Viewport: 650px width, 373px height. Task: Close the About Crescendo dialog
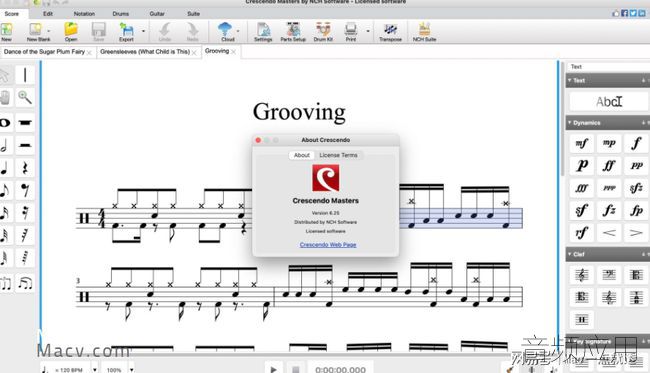click(258, 140)
